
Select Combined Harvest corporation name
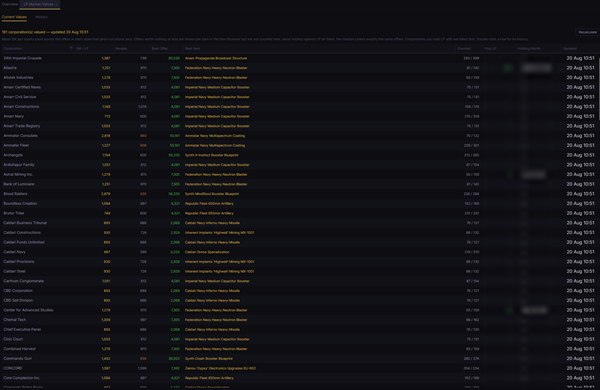coord(20,349)
